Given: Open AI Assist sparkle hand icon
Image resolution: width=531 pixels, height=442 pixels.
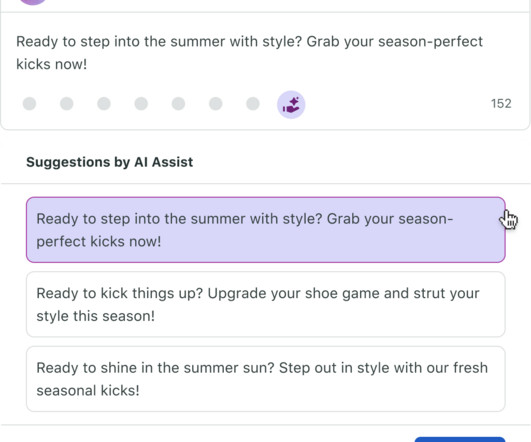Looking at the screenshot, I should coord(291,105).
